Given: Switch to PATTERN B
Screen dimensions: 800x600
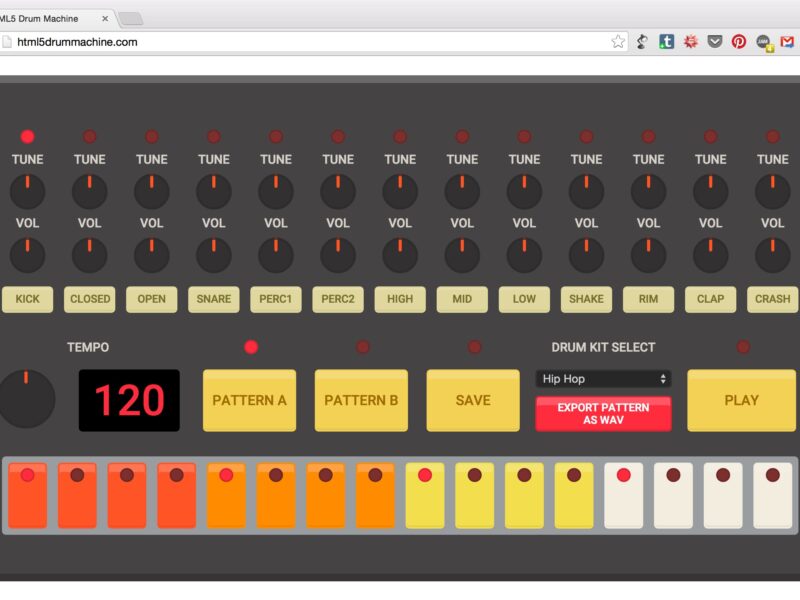Looking at the screenshot, I should pyautogui.click(x=361, y=400).
